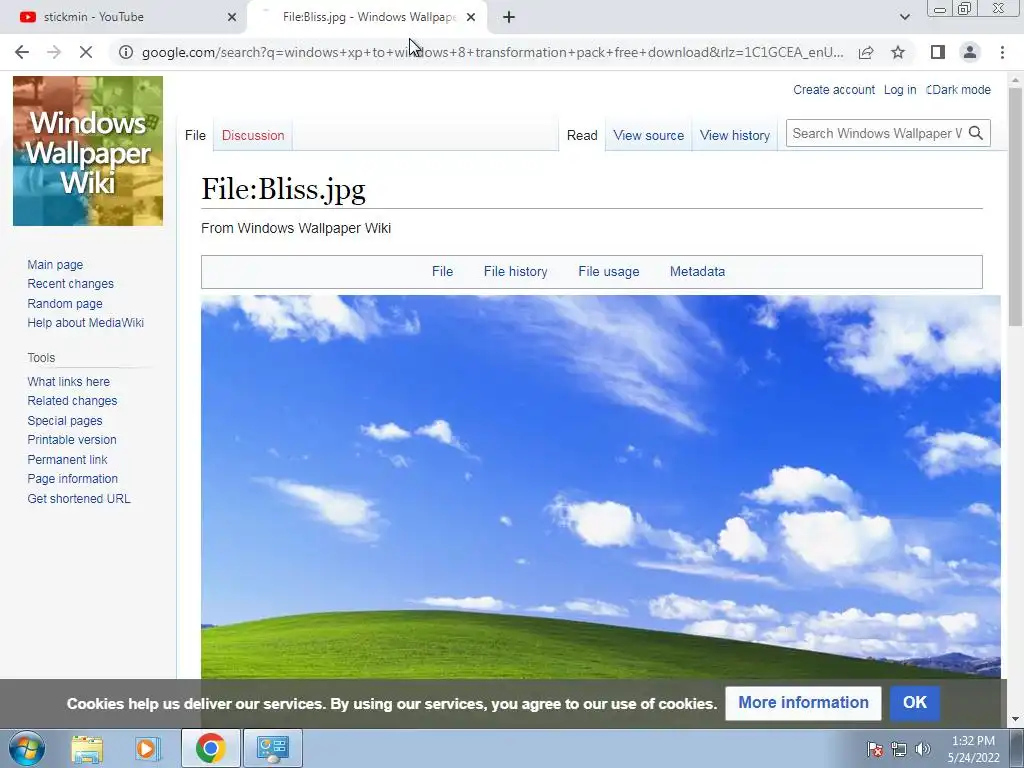The image size is (1024, 768).
Task: Open the network tray icon
Action: tap(899, 749)
